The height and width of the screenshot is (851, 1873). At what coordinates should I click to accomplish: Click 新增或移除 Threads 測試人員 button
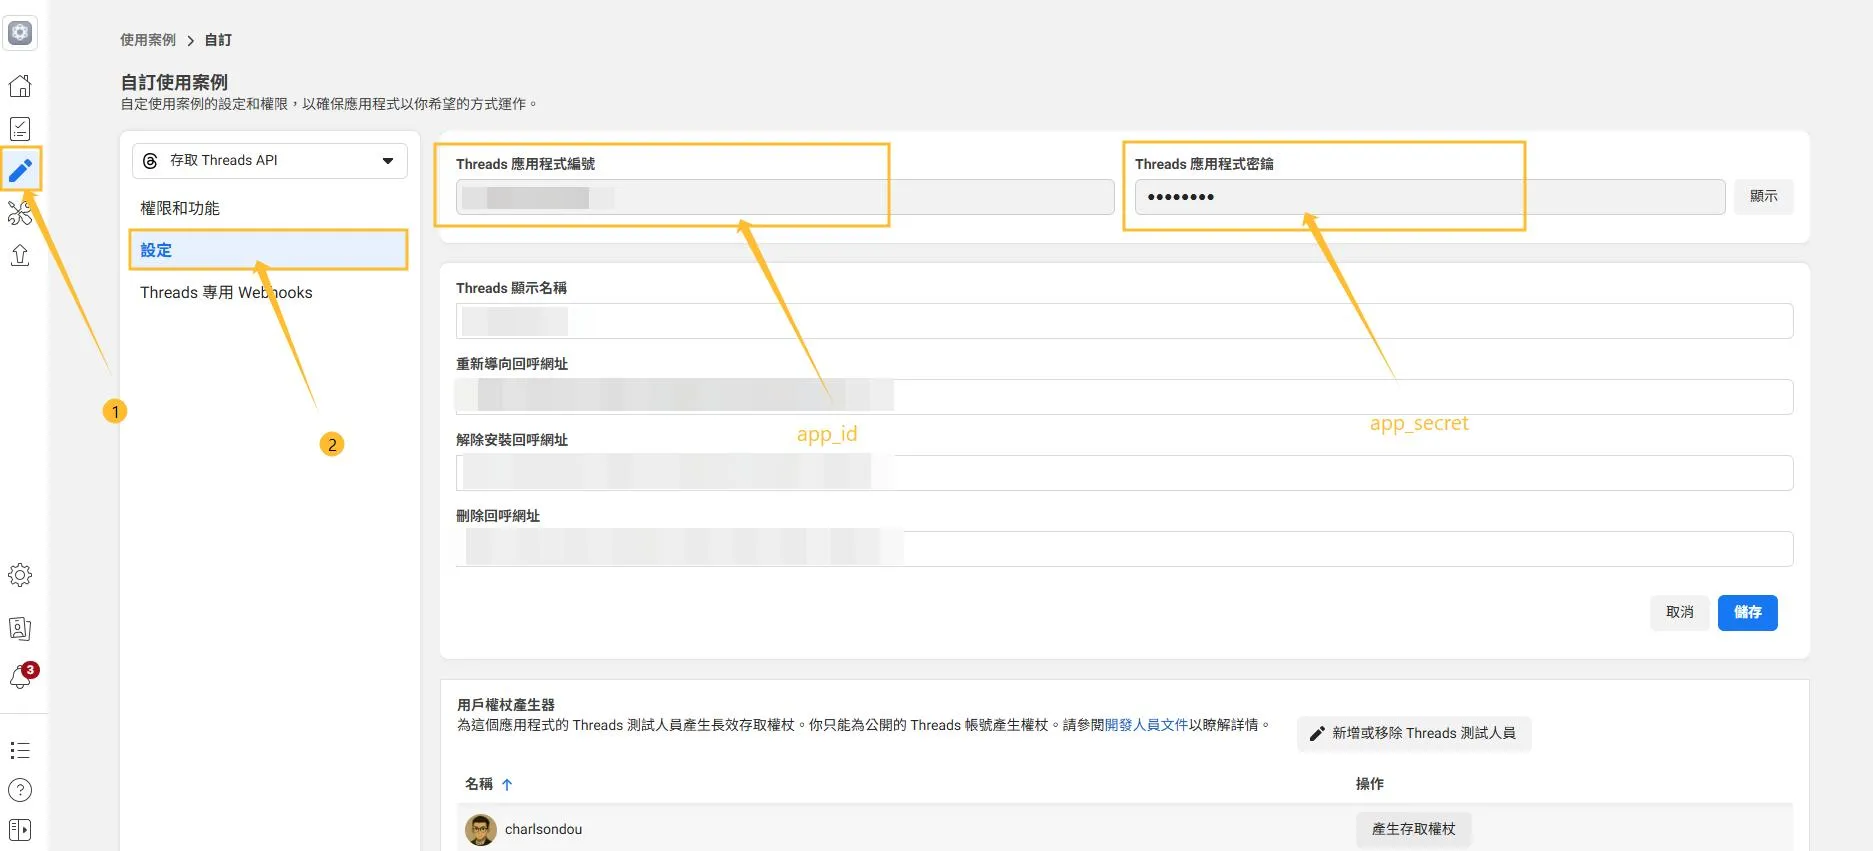point(1414,733)
